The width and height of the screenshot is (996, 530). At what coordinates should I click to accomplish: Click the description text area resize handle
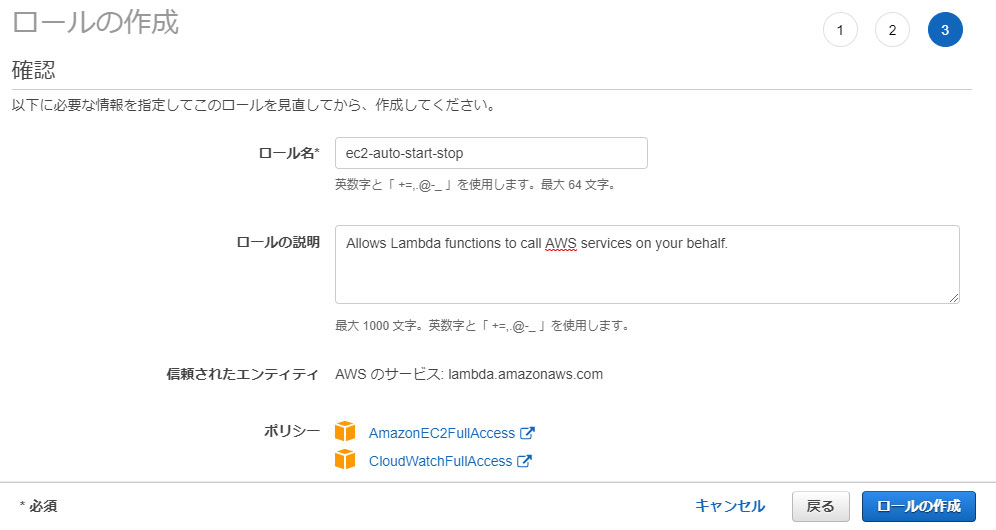(953, 298)
